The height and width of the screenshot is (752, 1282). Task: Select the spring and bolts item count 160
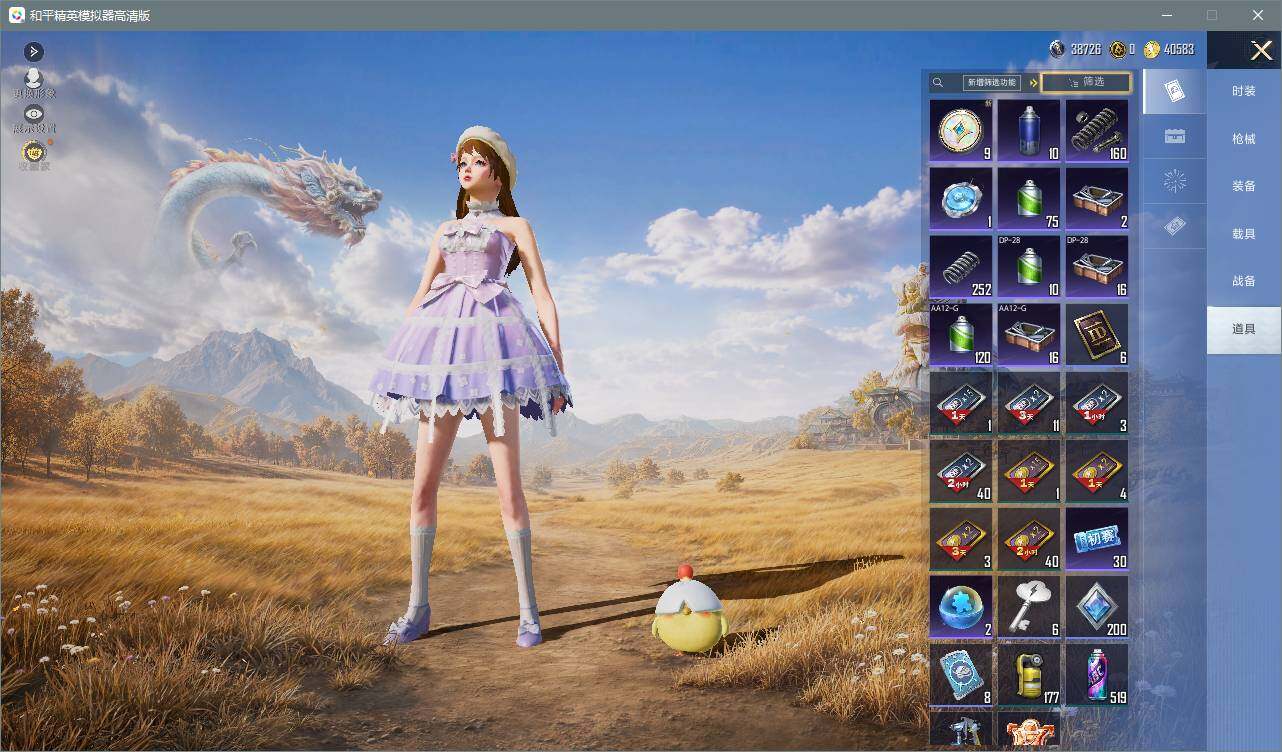(1097, 130)
